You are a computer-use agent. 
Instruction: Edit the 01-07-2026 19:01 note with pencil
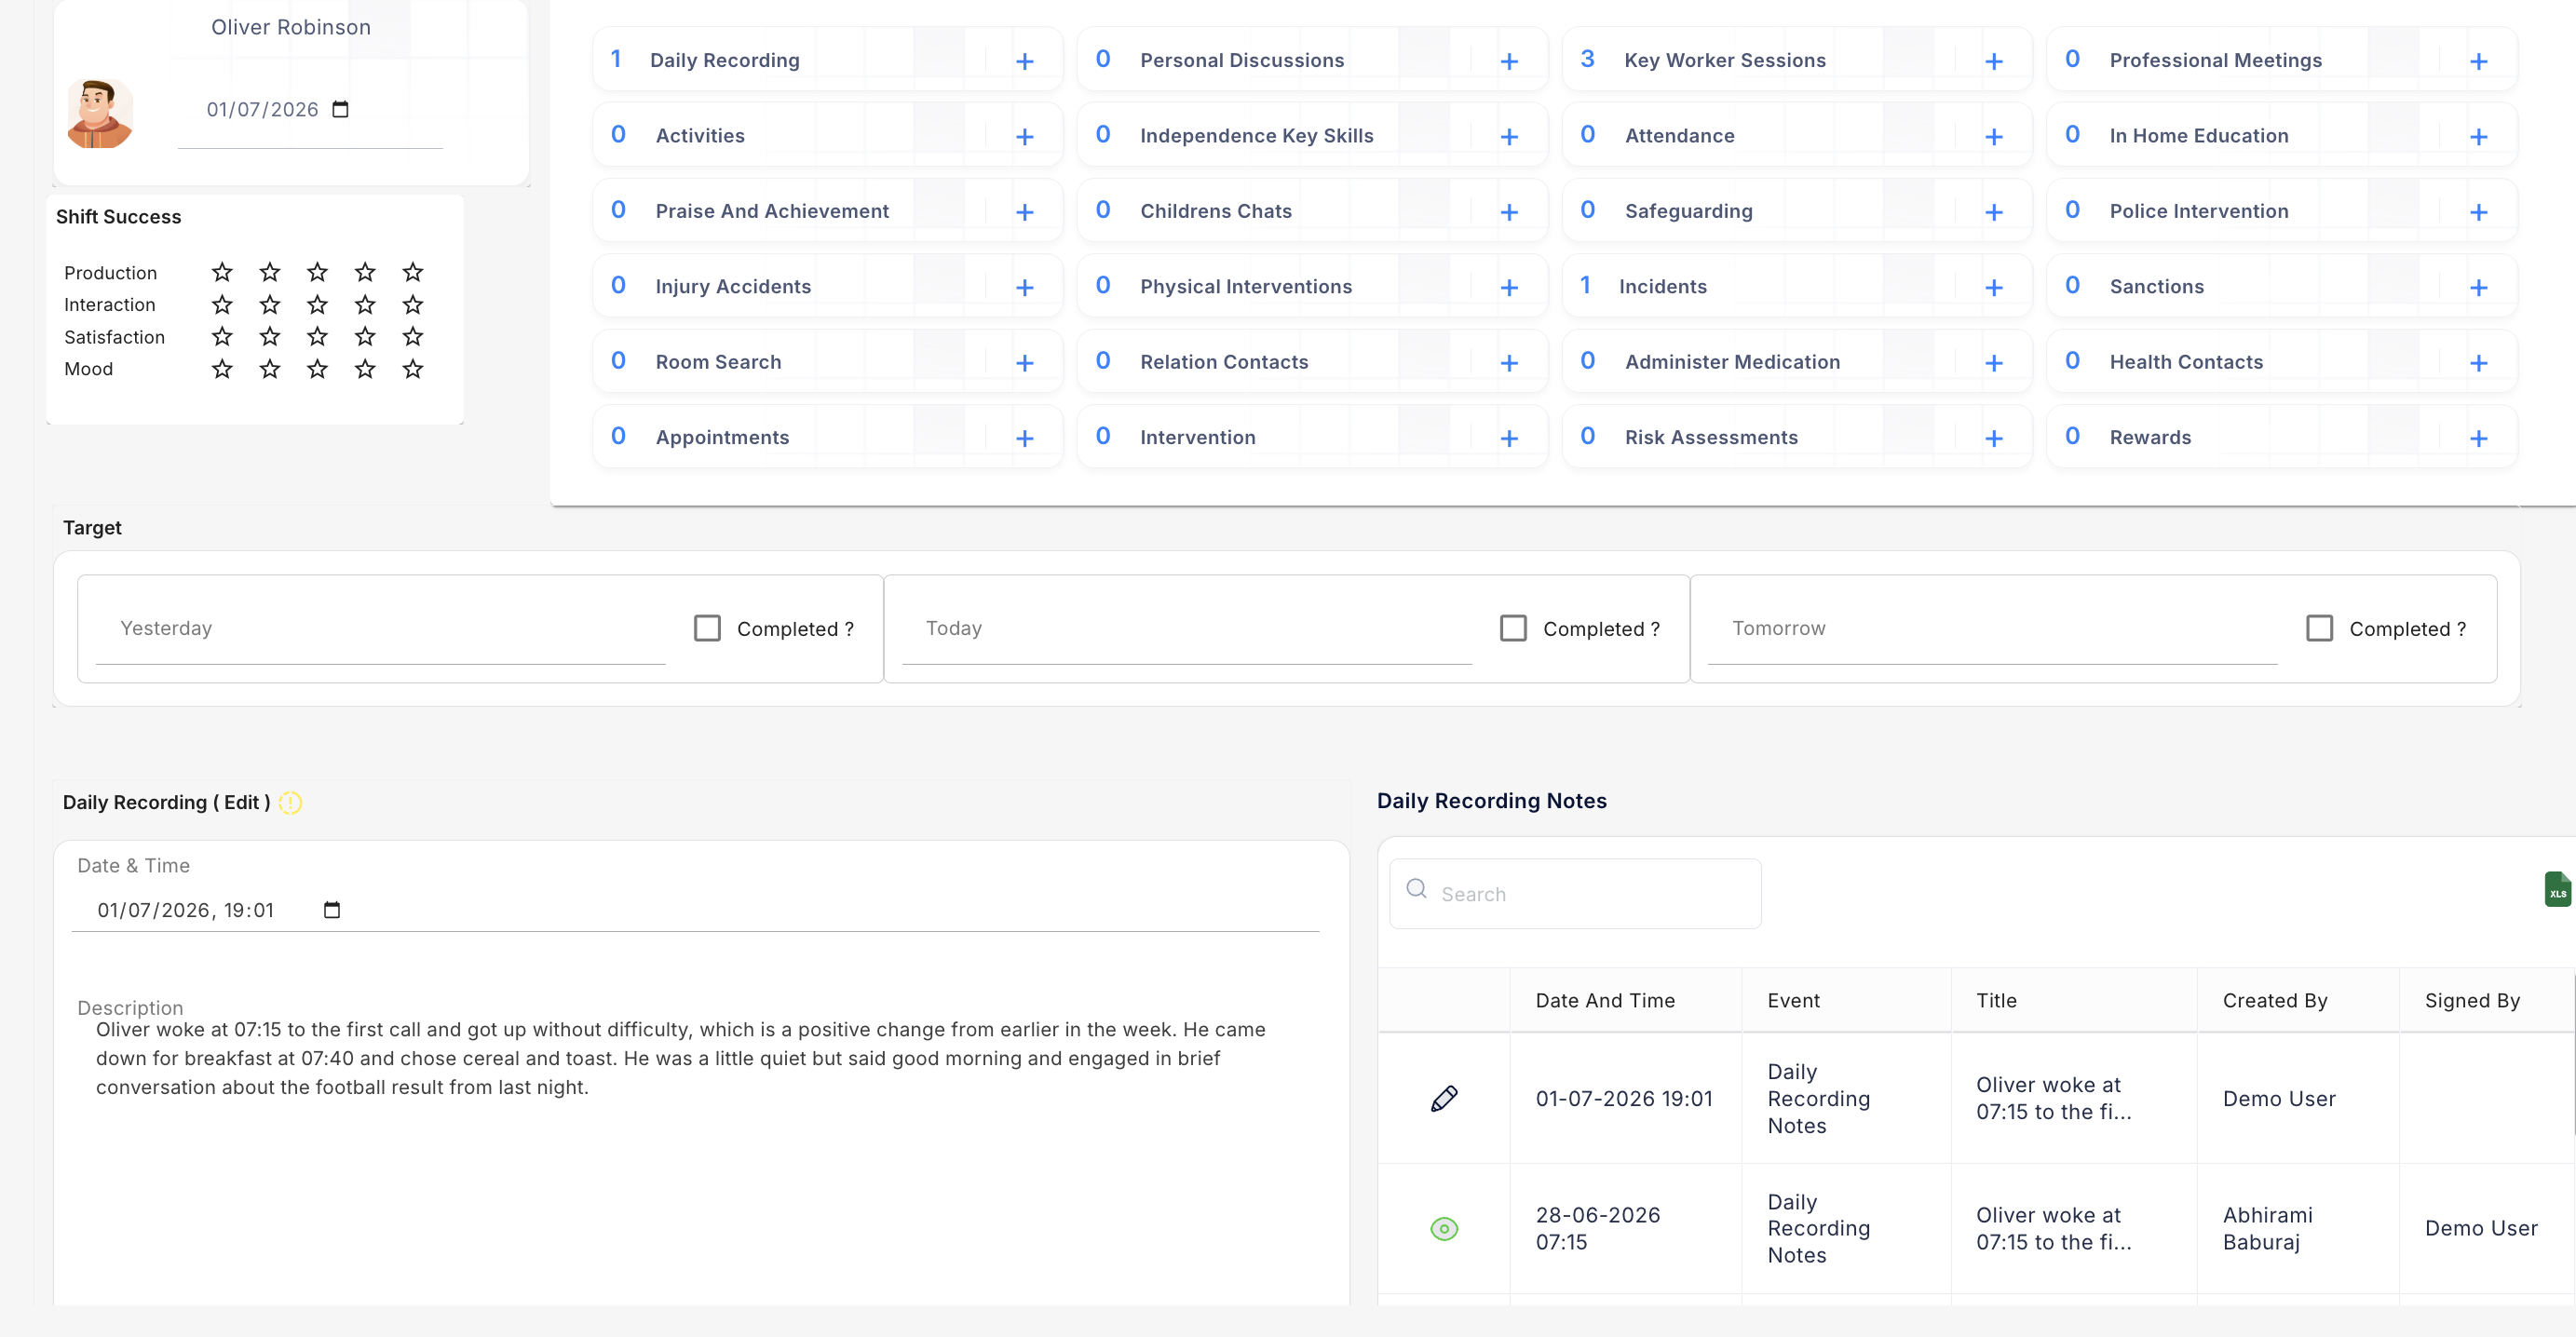[x=1443, y=1098]
